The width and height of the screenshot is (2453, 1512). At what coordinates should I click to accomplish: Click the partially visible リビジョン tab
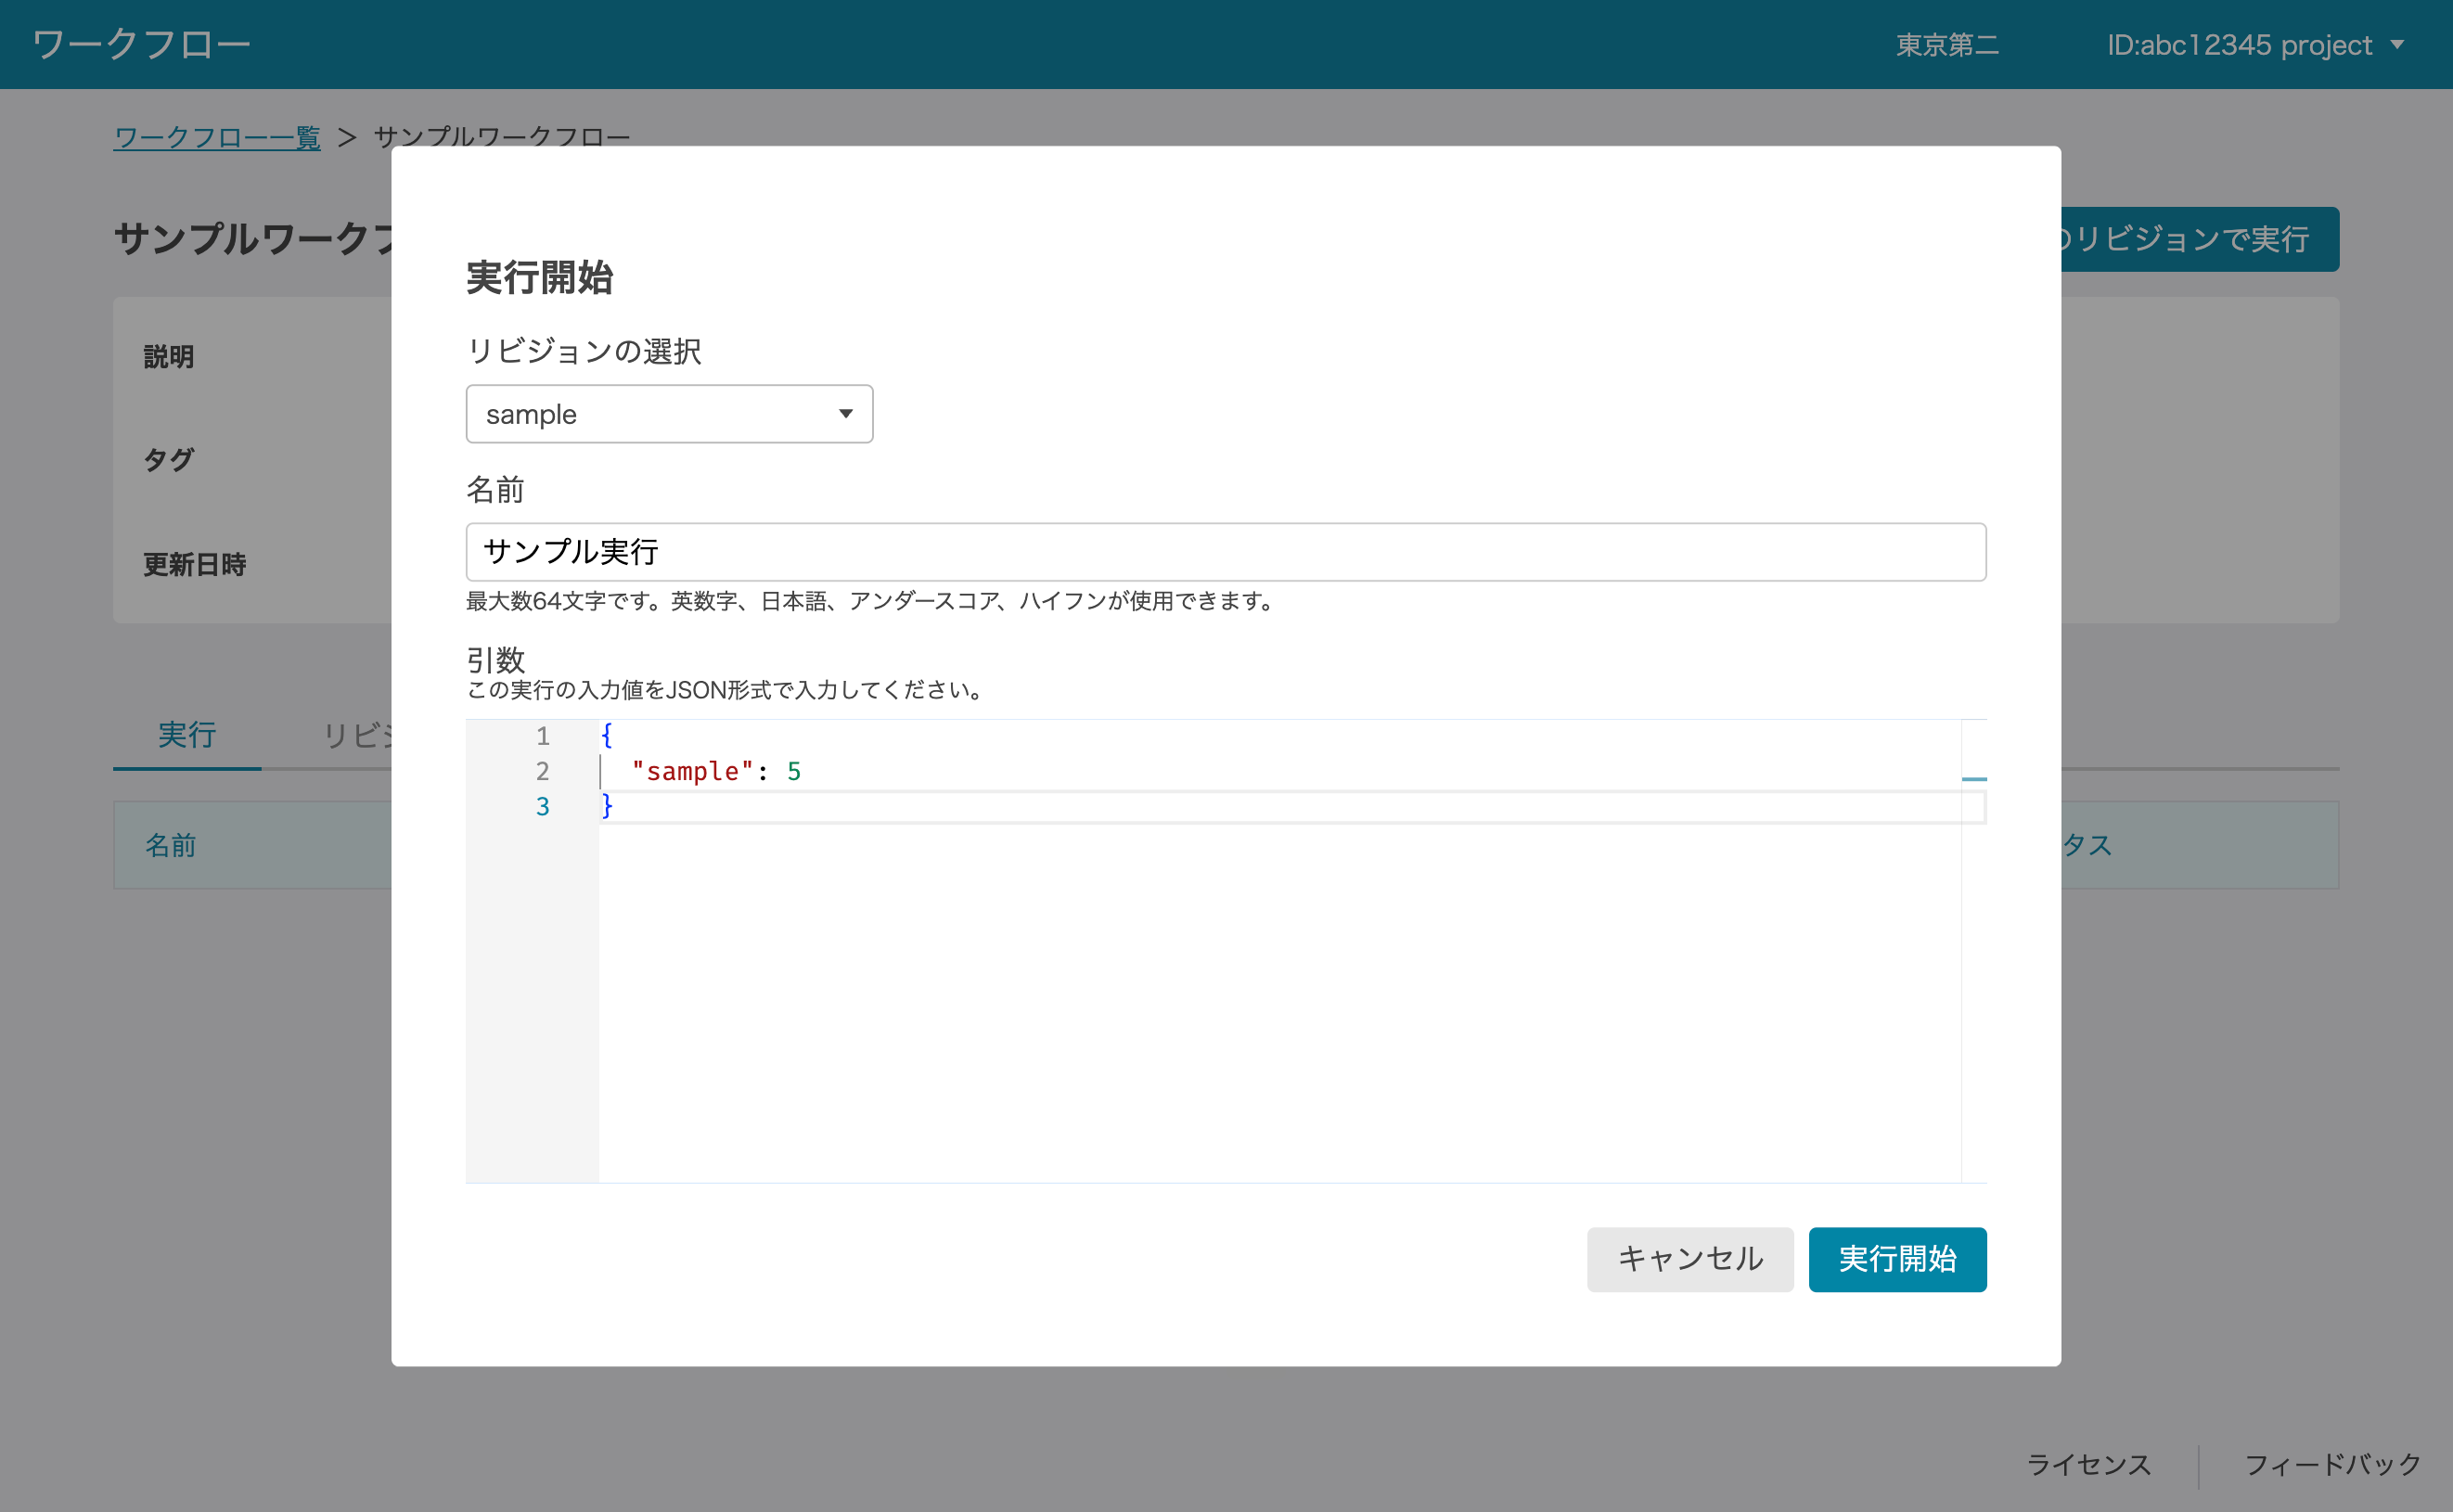click(x=357, y=736)
